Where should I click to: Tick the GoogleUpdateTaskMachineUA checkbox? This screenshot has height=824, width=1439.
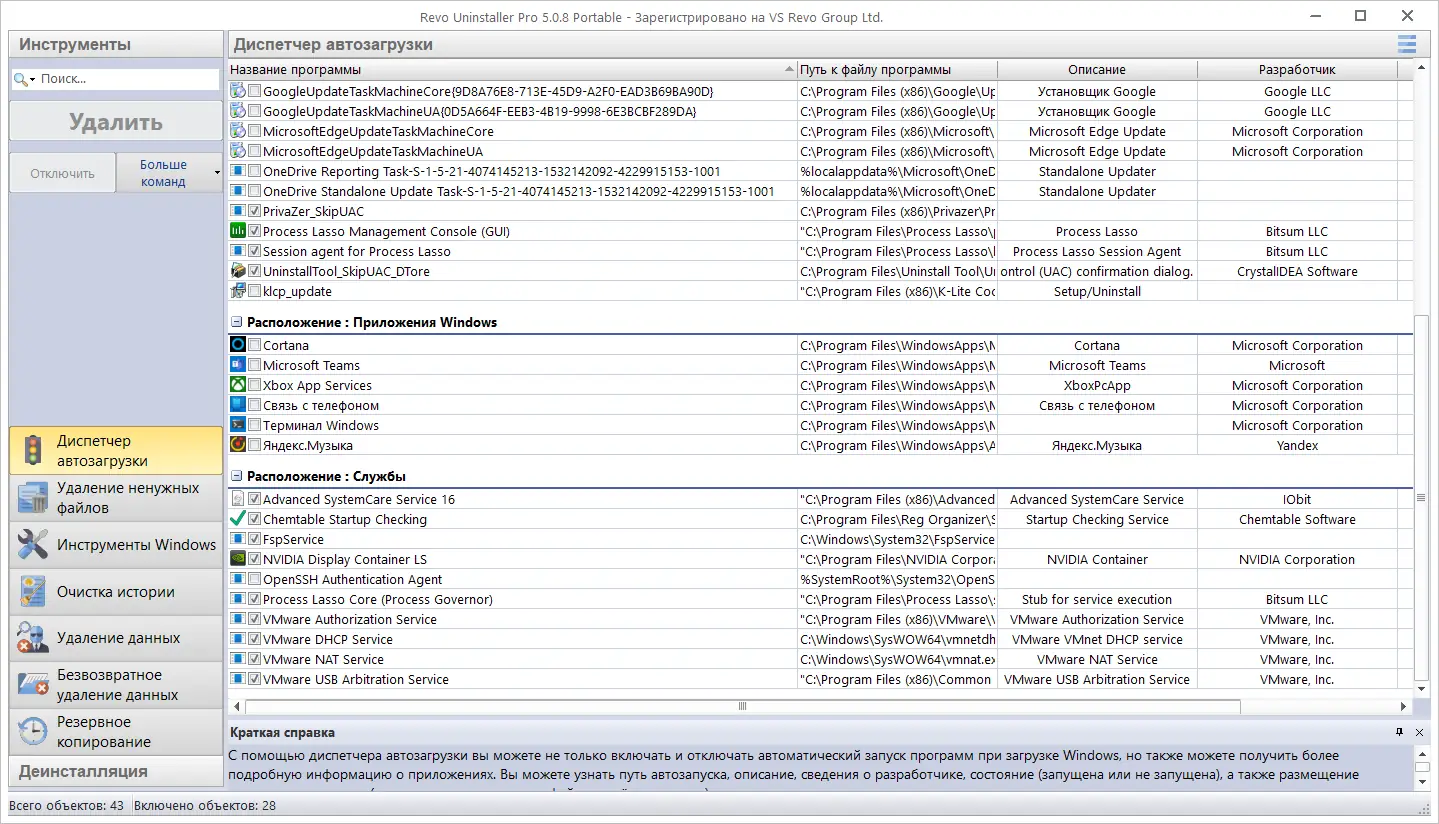click(255, 111)
